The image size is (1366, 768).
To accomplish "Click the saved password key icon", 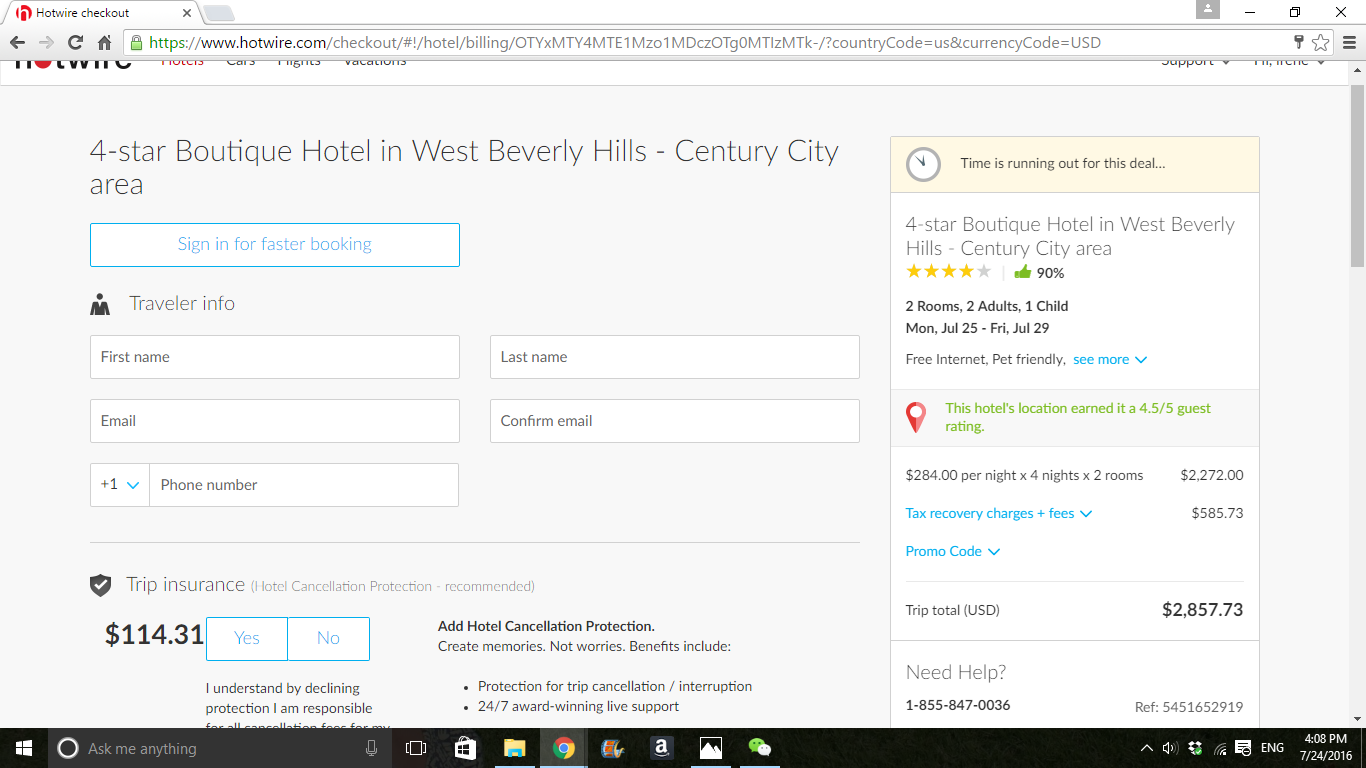I will point(1298,43).
